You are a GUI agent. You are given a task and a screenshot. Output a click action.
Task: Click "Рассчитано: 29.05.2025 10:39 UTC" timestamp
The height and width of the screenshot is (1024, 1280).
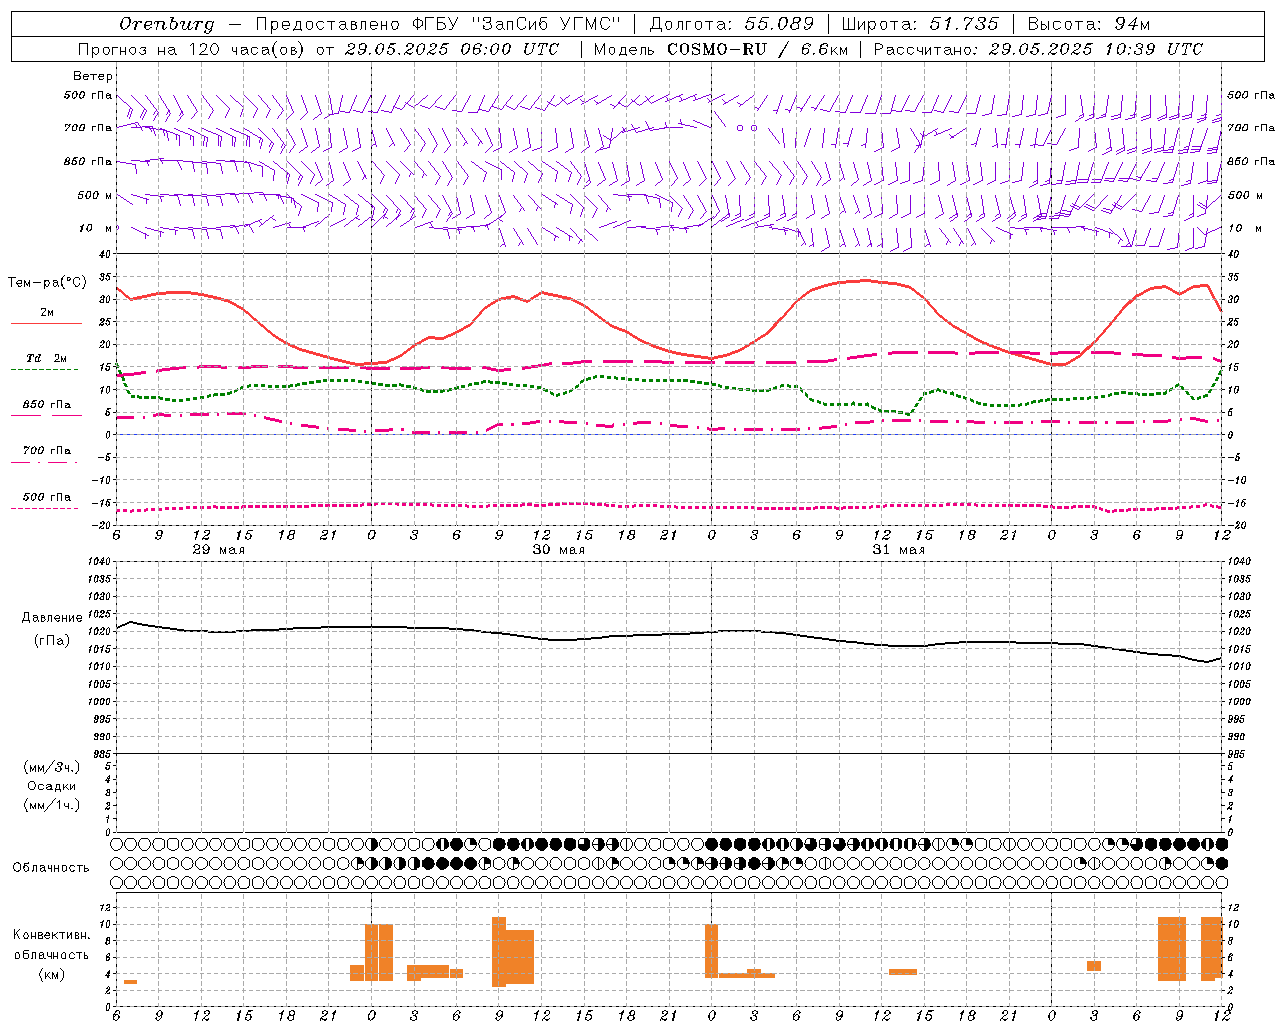click(x=1038, y=49)
